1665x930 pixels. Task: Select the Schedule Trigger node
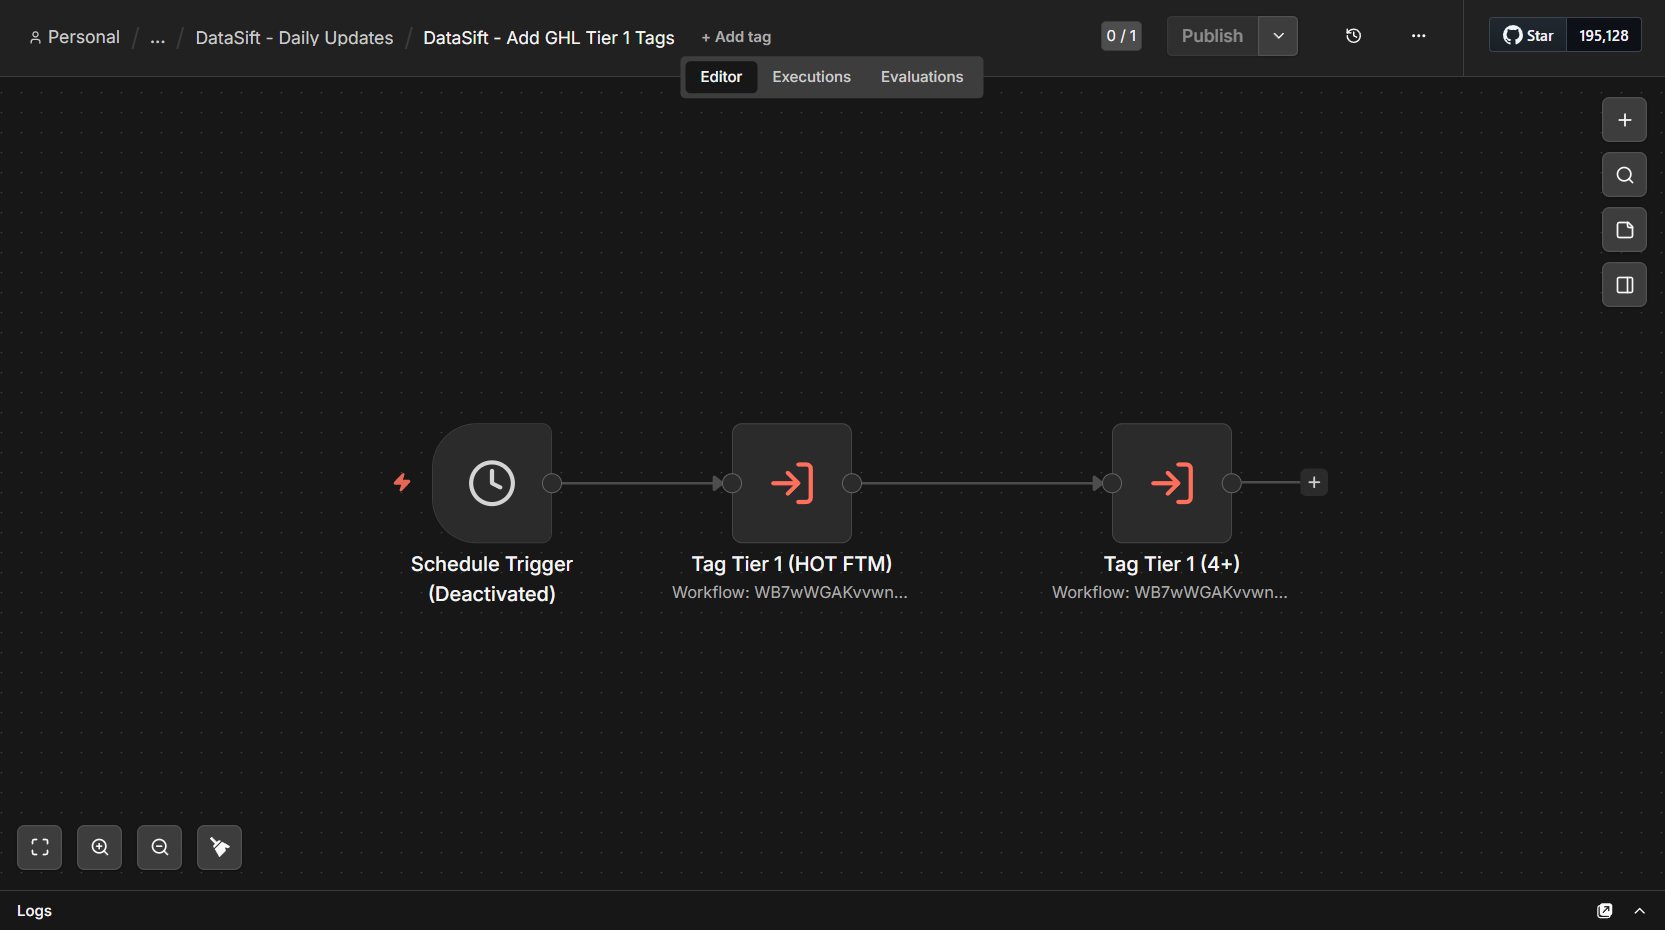[492, 483]
